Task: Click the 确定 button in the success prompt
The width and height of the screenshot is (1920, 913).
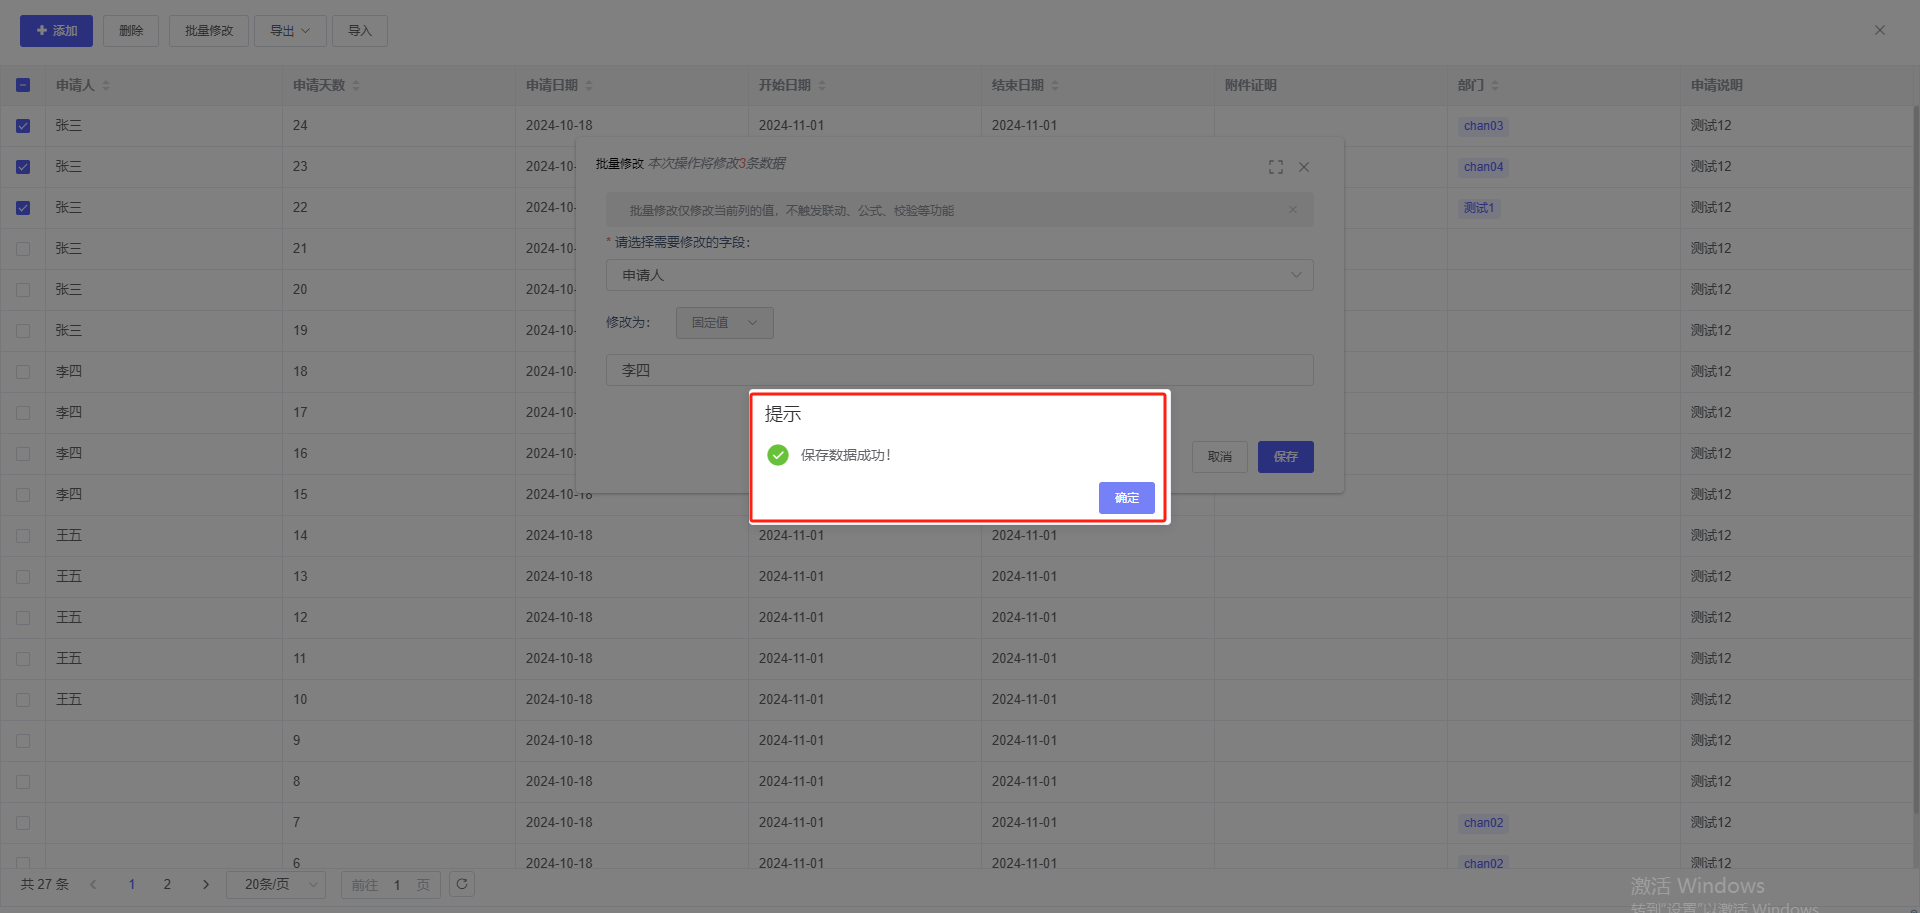Action: coord(1126,498)
